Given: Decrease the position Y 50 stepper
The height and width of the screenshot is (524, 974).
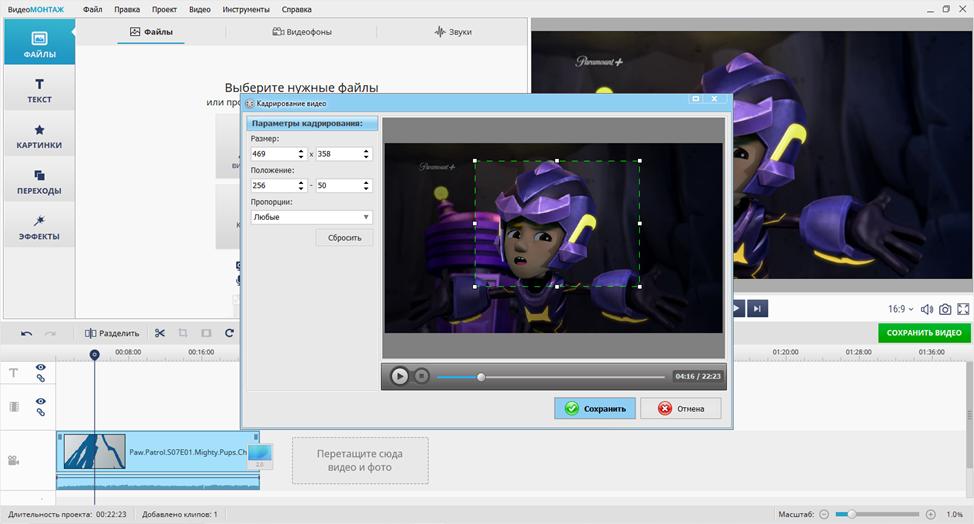Looking at the screenshot, I should coord(366,189).
